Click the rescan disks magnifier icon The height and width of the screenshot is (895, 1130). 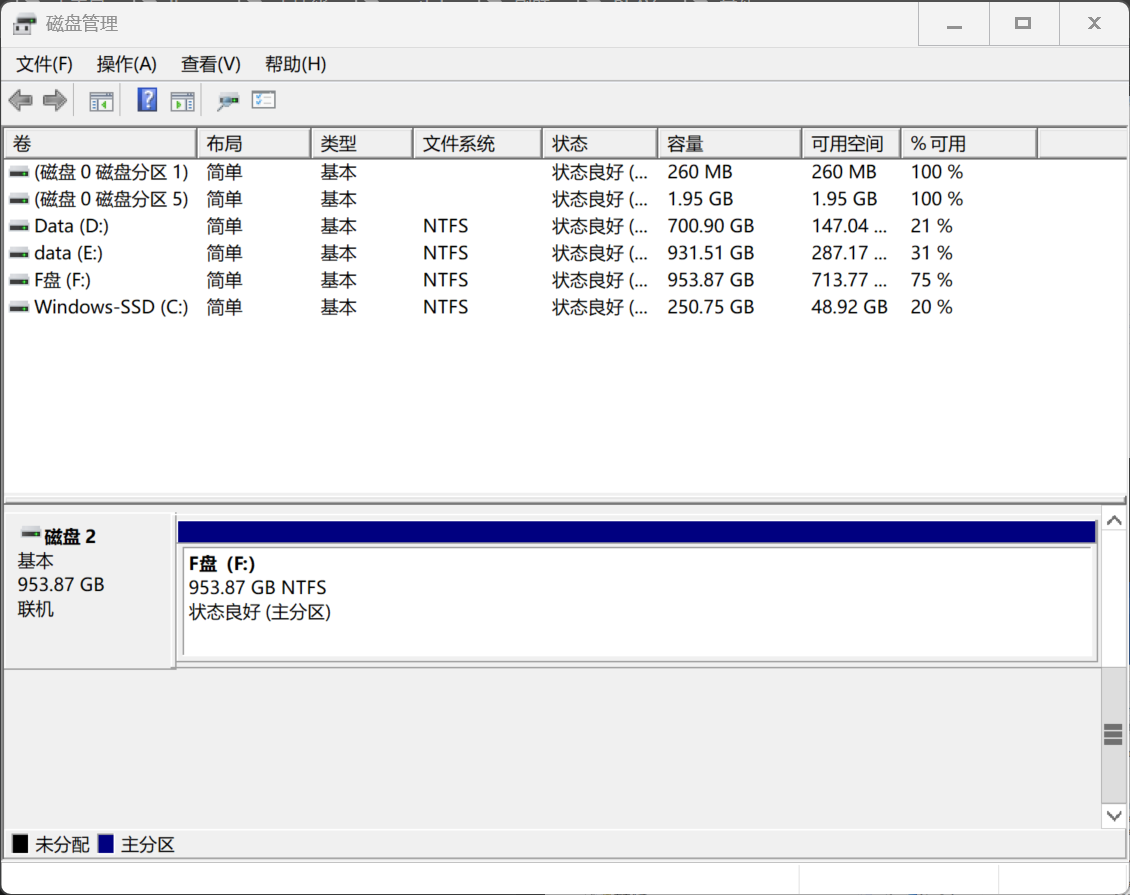pos(229,100)
